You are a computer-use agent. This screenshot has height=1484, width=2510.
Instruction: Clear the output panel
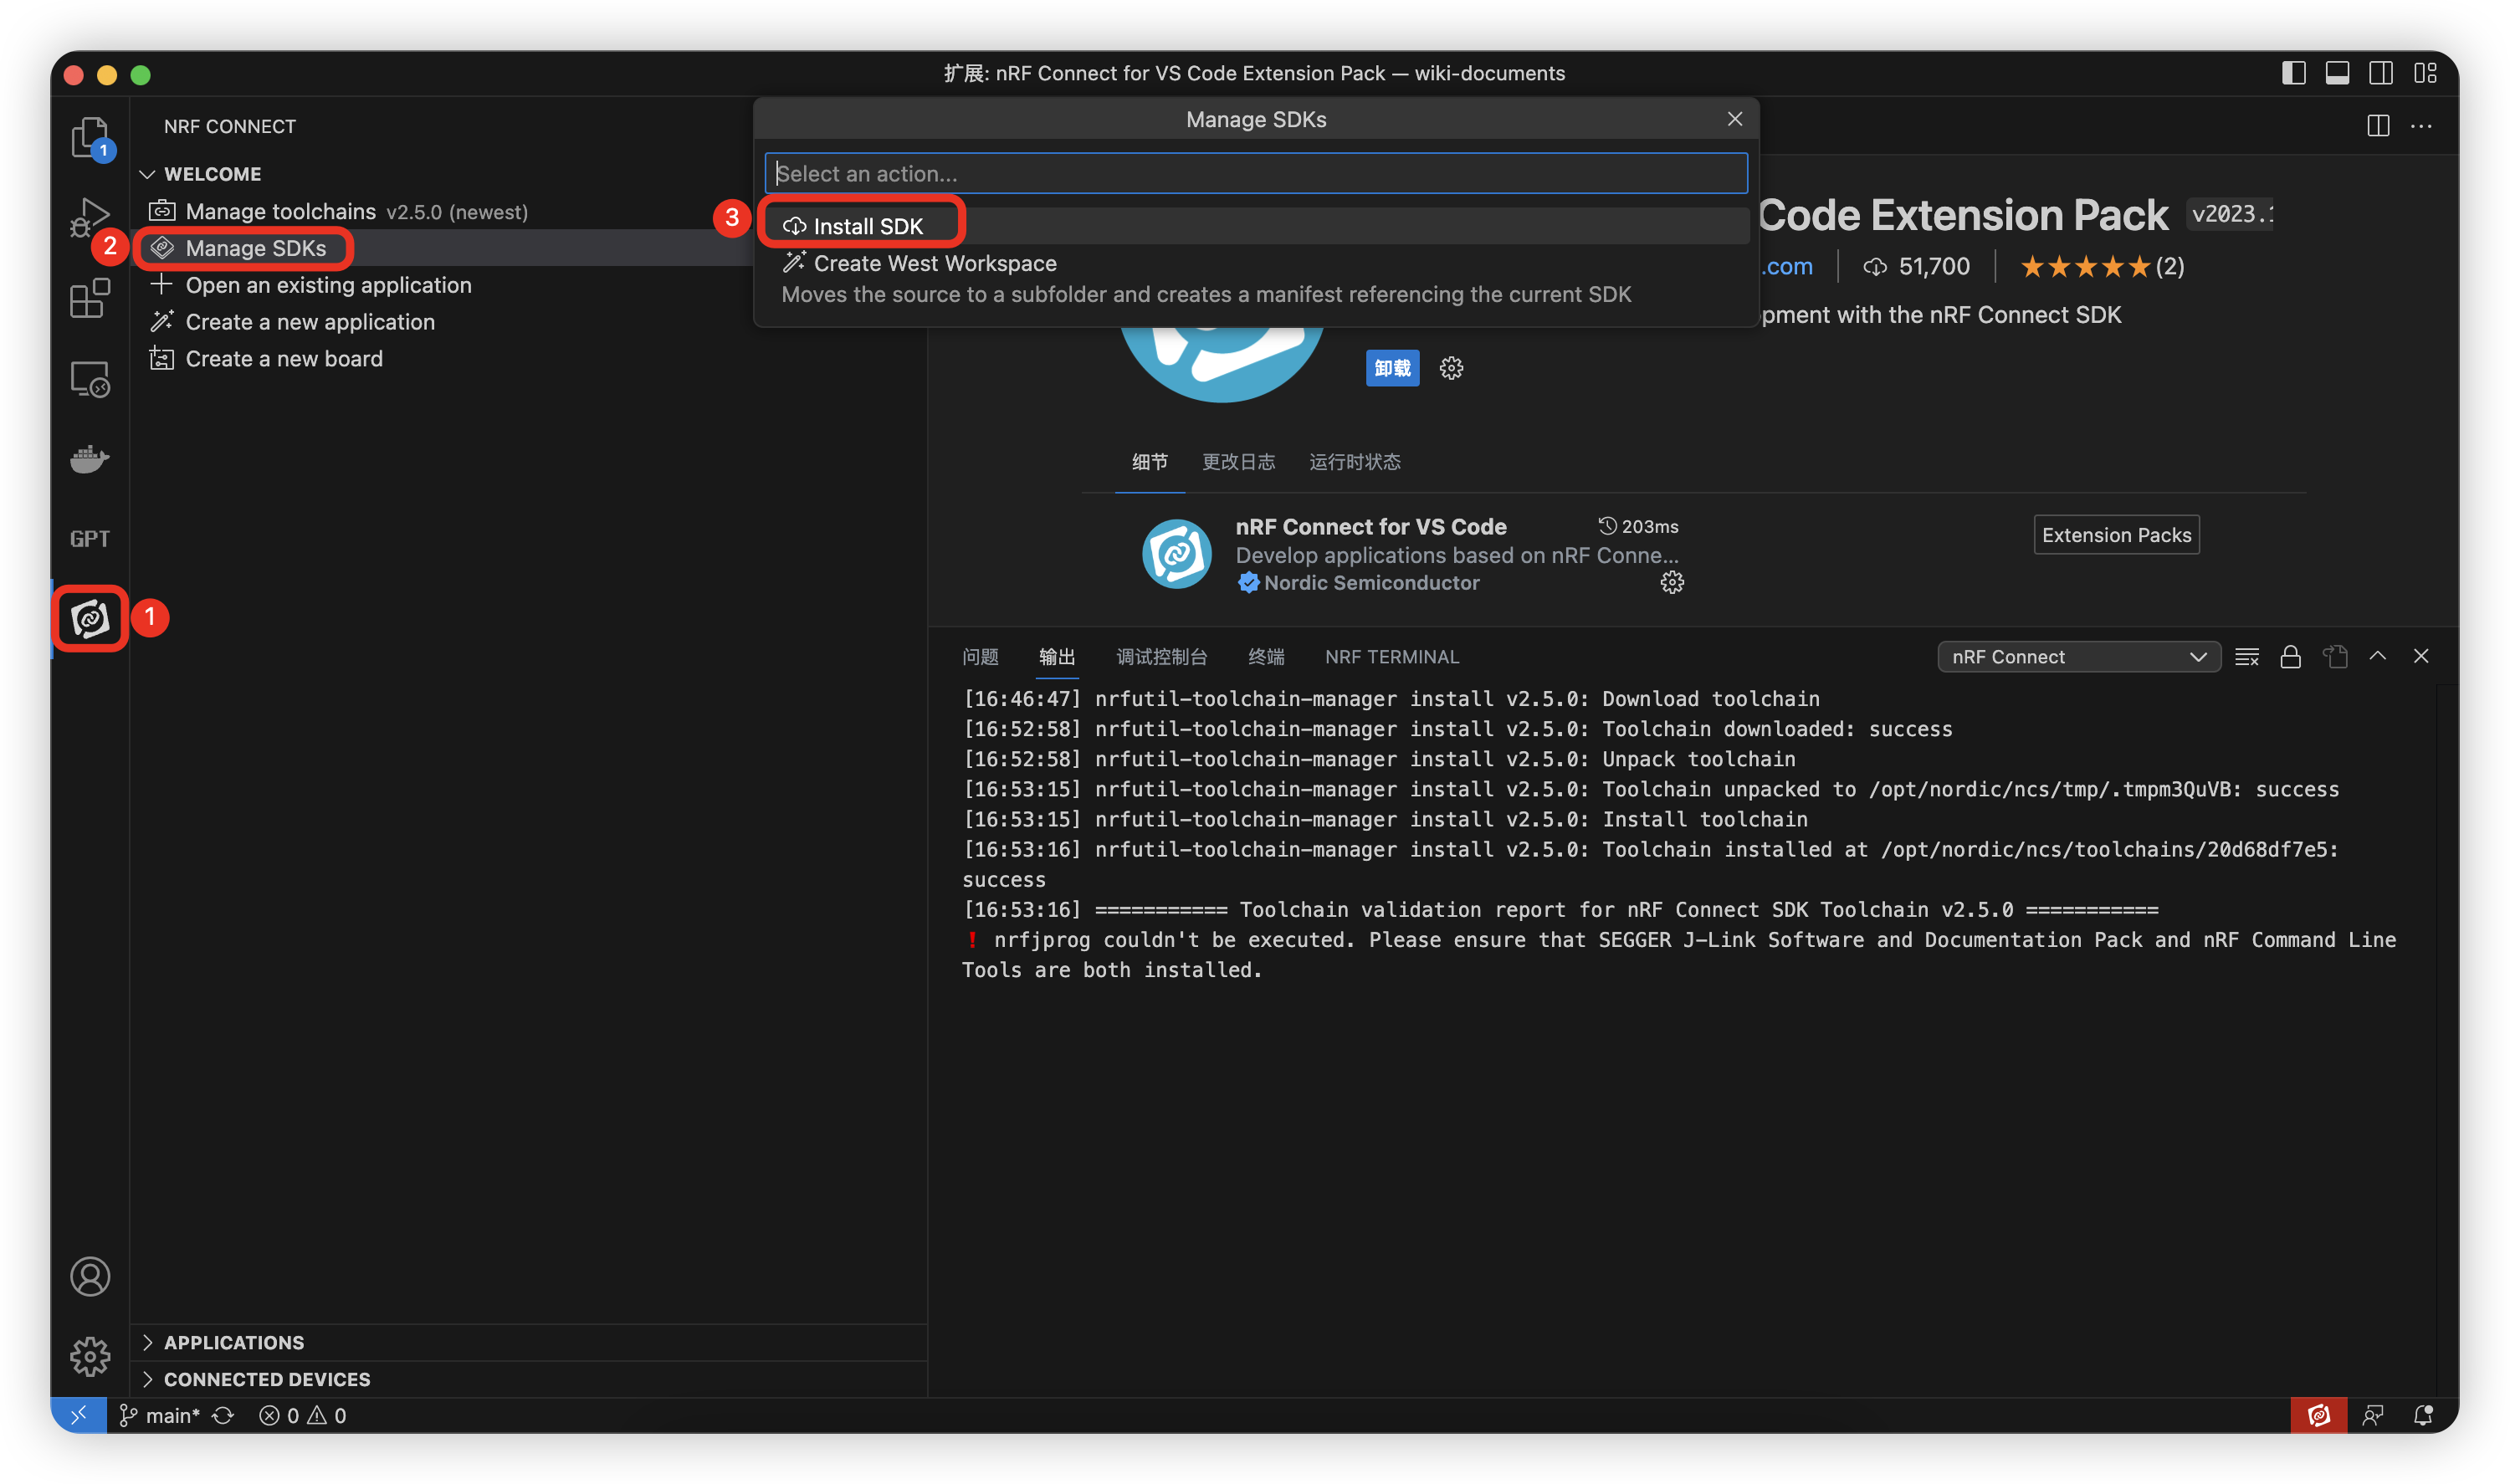pos(2247,657)
